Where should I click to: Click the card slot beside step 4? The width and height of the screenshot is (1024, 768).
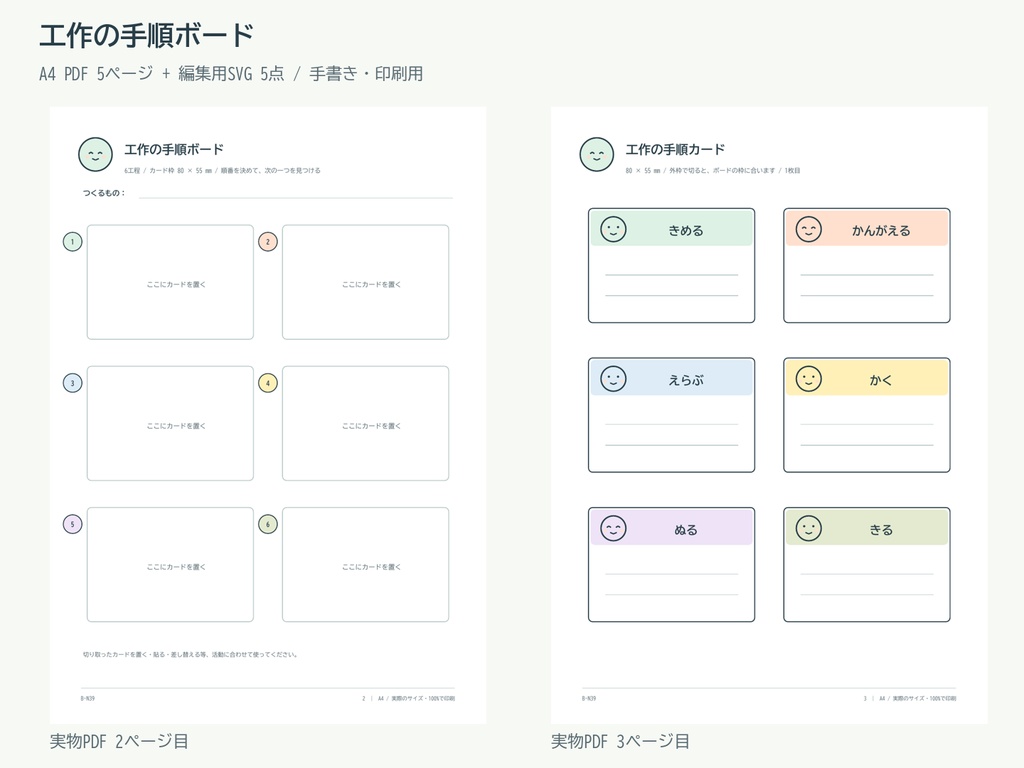(366, 423)
